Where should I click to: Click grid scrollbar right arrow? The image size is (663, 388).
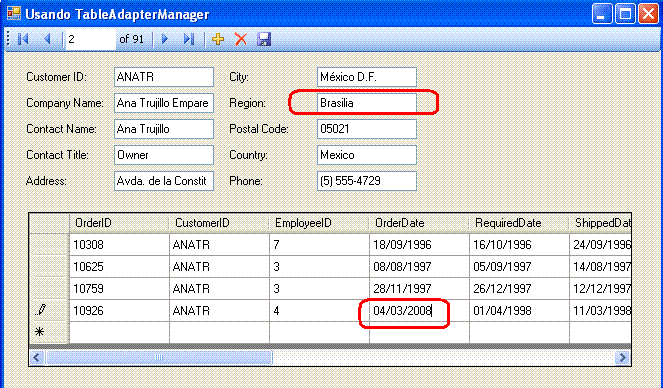click(622, 358)
